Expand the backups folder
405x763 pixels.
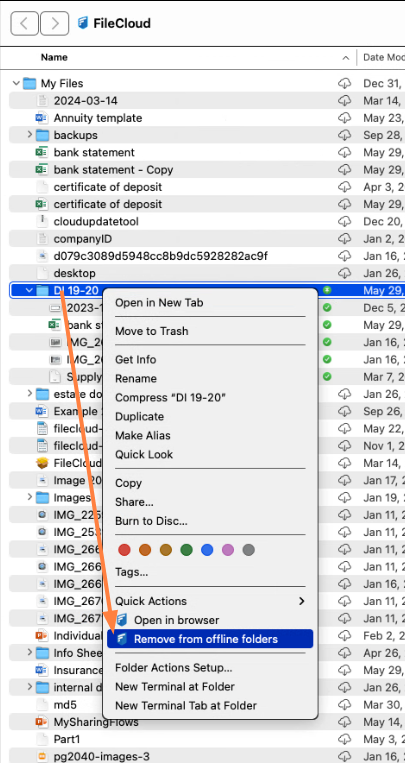[x=30, y=135]
